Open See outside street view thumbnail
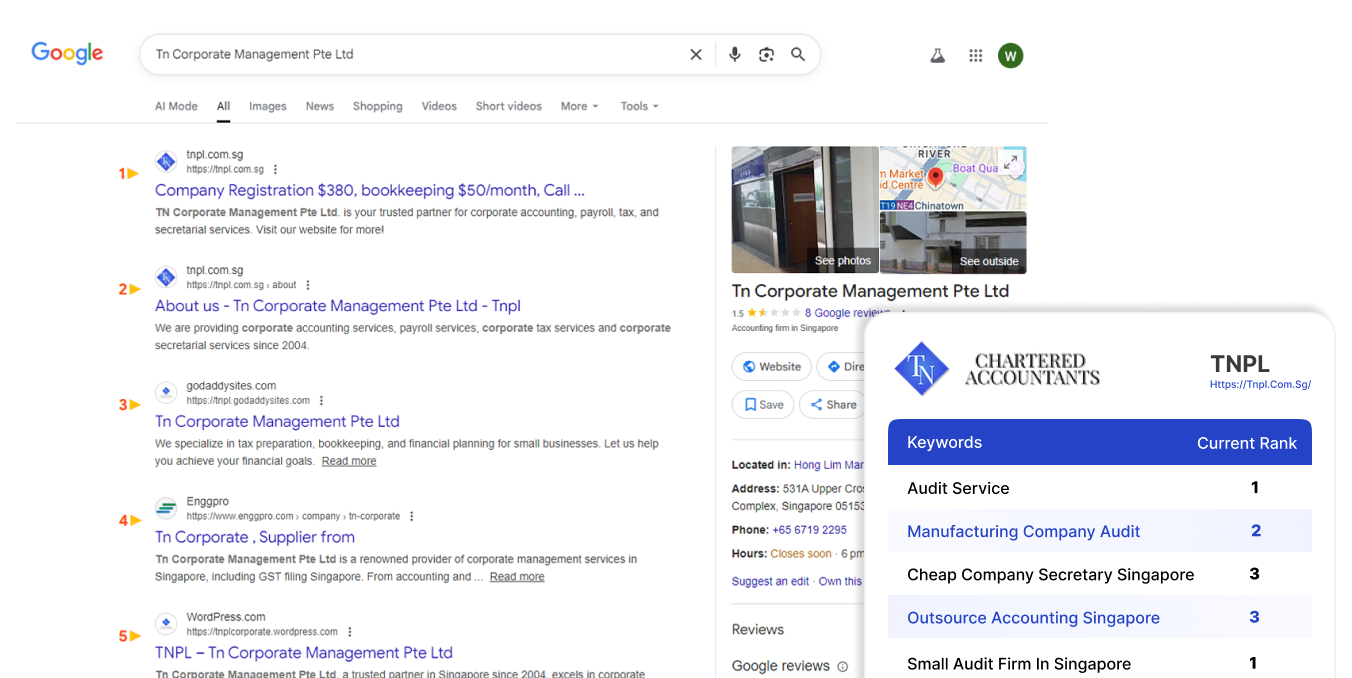Viewport: 1352px width, 678px height. click(x=953, y=242)
